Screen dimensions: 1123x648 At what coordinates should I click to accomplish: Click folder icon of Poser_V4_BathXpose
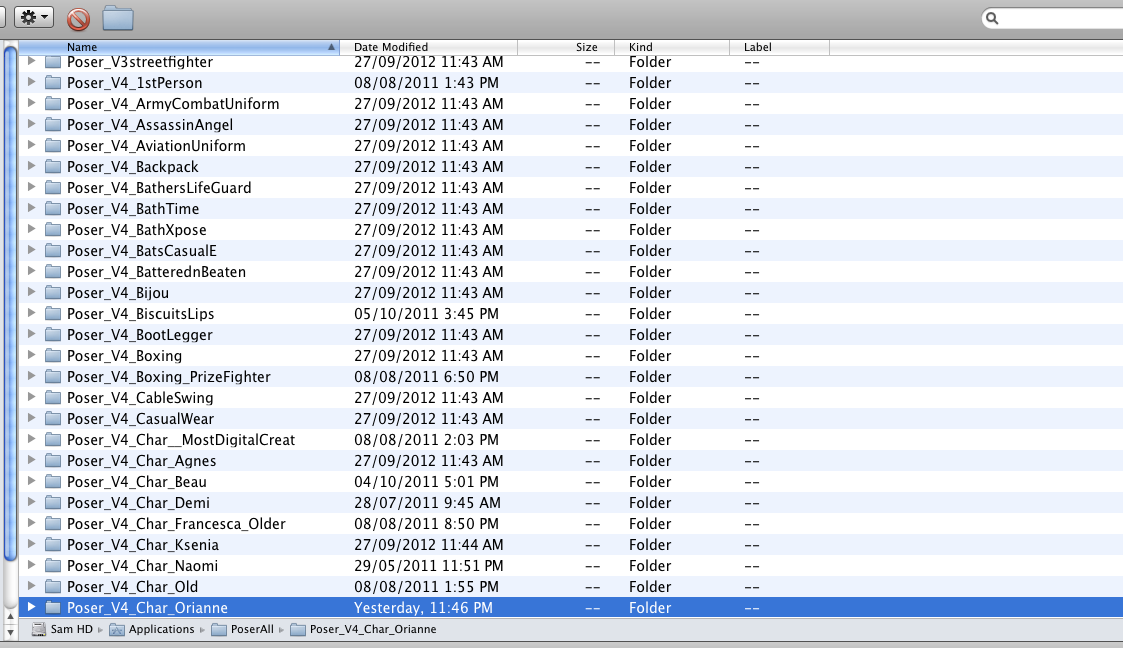pos(52,229)
